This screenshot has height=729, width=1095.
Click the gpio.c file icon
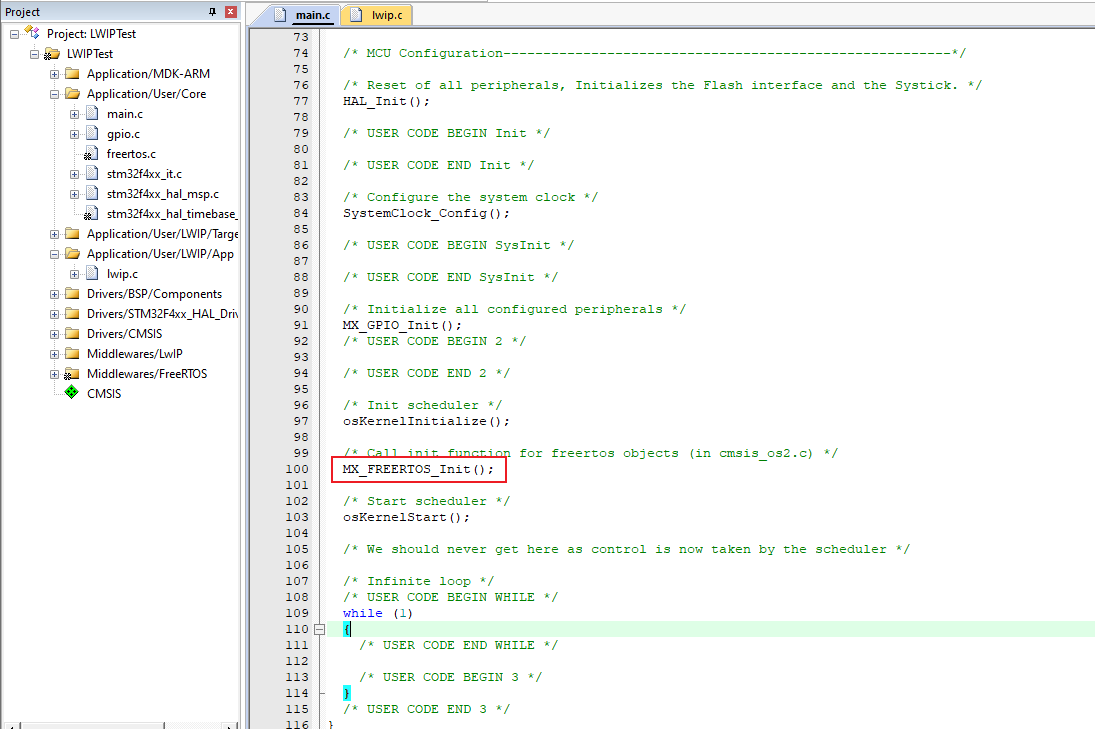click(x=90, y=133)
